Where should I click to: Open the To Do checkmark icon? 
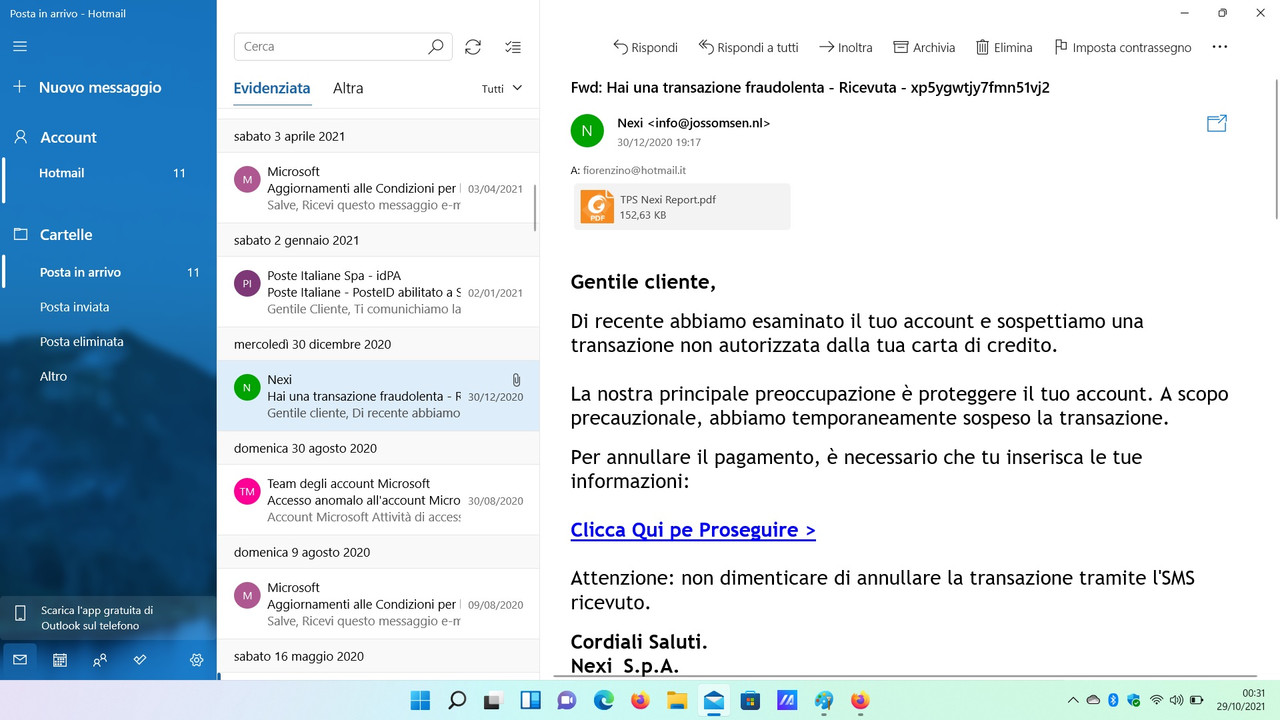140,660
